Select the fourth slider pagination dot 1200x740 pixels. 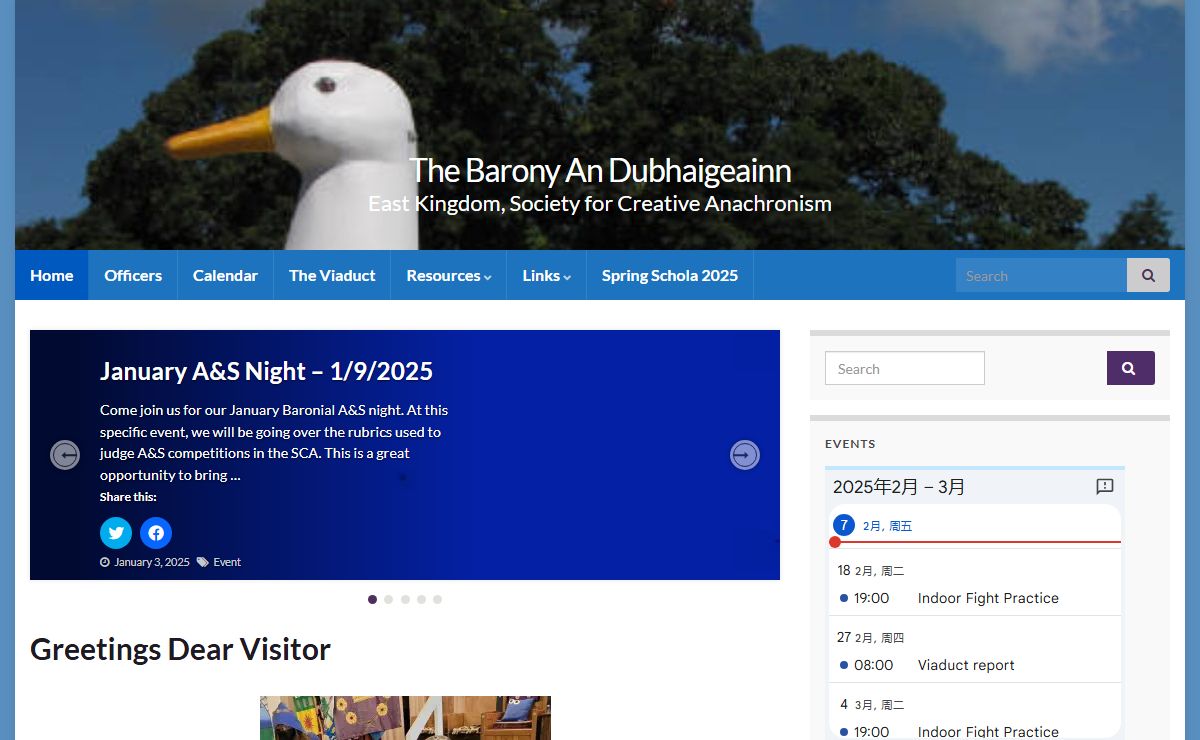[421, 599]
